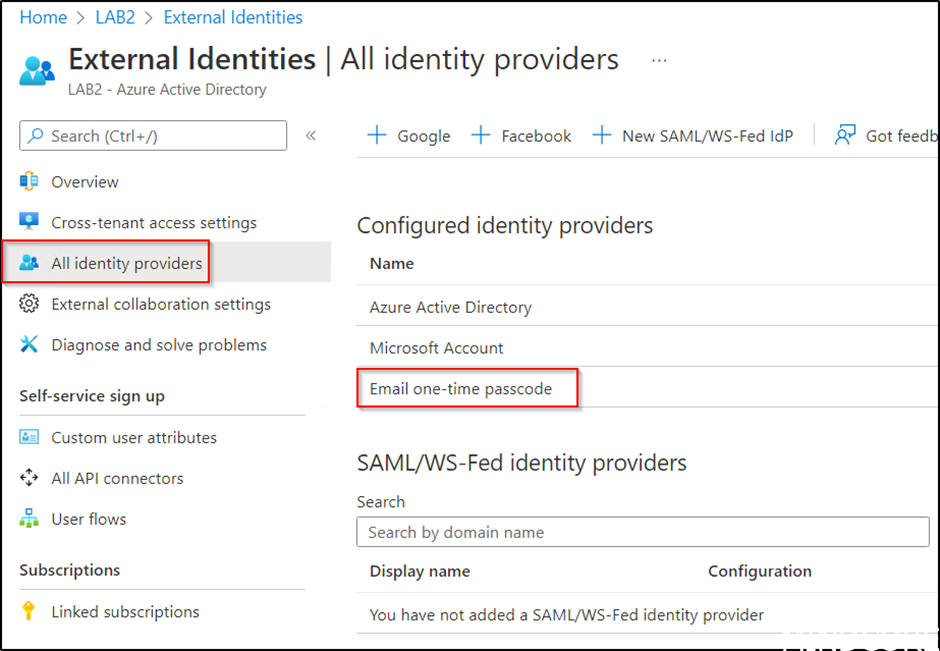Click the 'You have not added a SAML/WS-Fed identity provider' message
Image resolution: width=940 pixels, height=651 pixels.
pyautogui.click(x=567, y=614)
